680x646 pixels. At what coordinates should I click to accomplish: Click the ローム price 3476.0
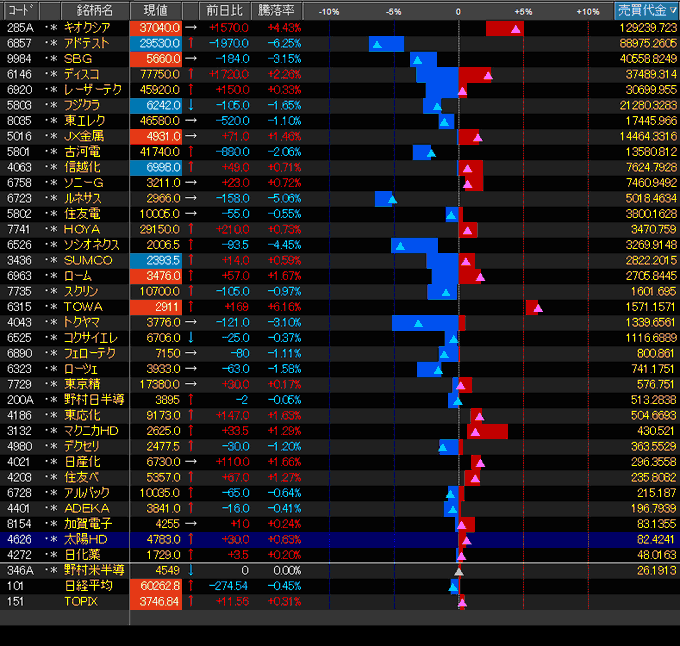(x=156, y=276)
